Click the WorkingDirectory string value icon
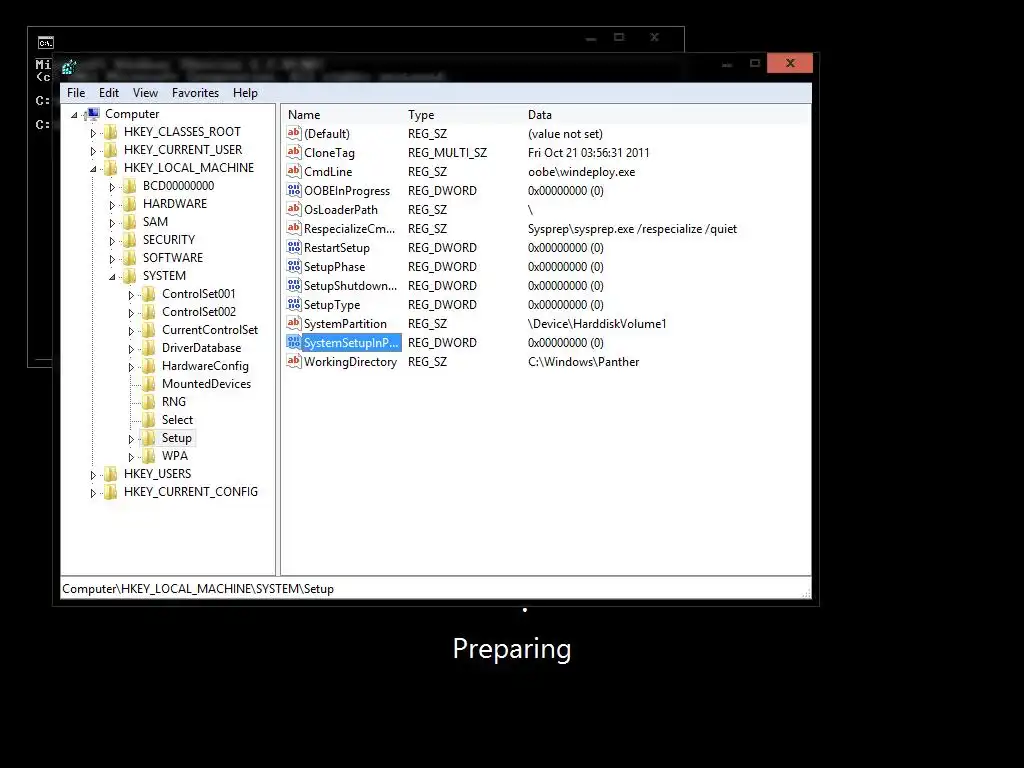The width and height of the screenshot is (1024, 768). (x=294, y=360)
